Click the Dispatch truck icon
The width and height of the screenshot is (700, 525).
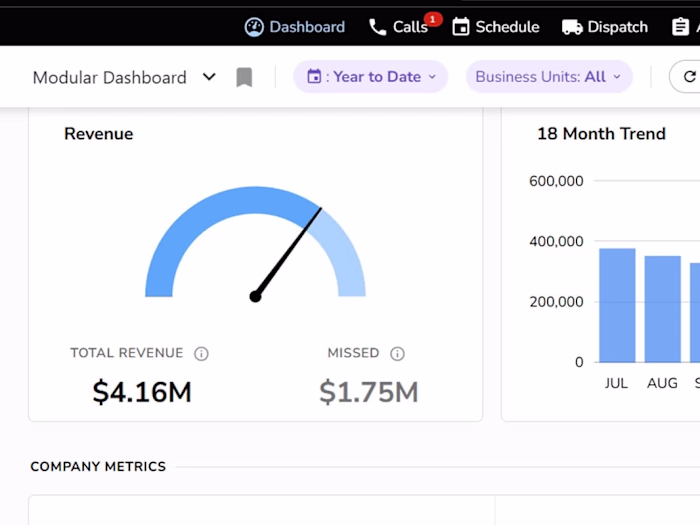[x=572, y=27]
